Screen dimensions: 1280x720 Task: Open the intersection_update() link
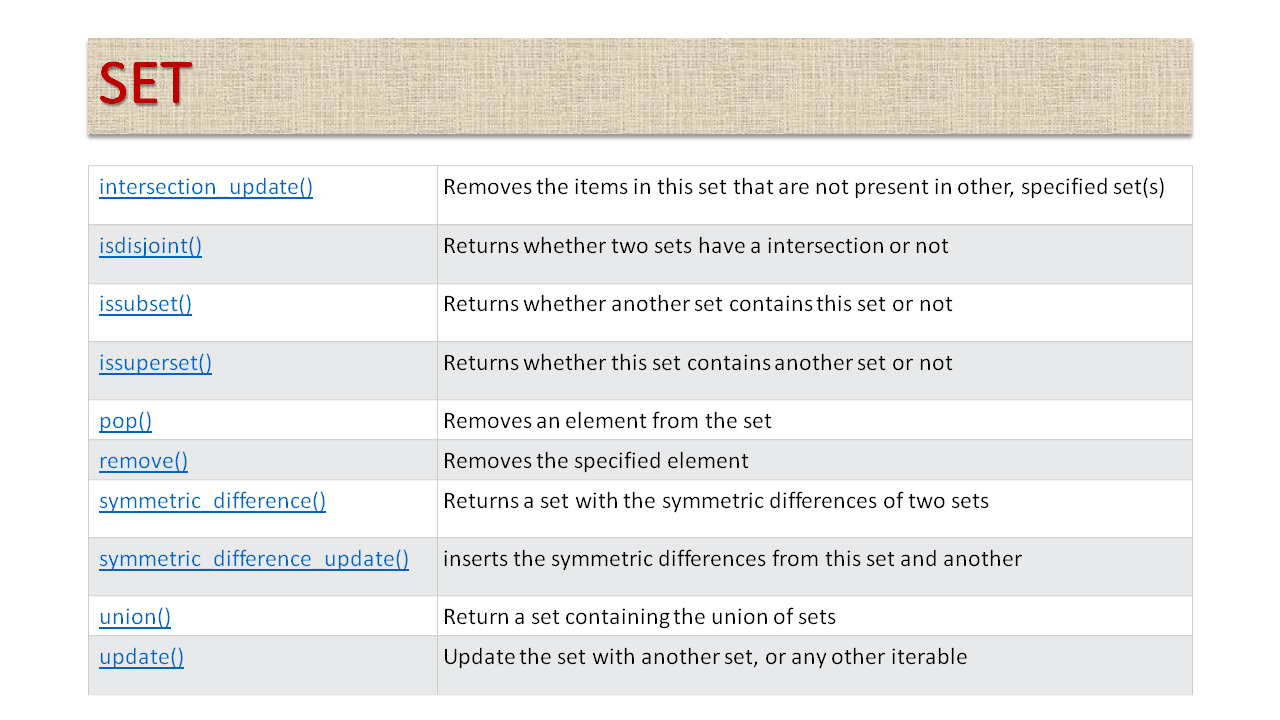point(206,187)
